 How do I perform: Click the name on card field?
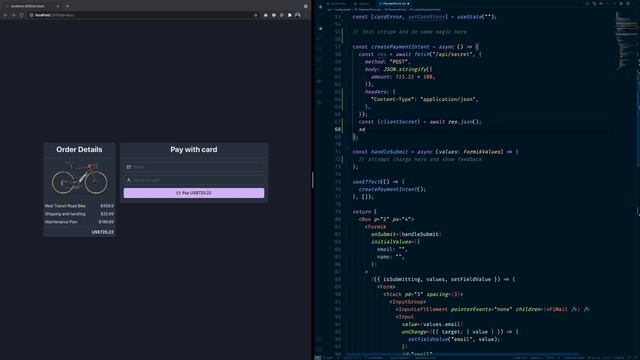pyautogui.click(x=194, y=180)
